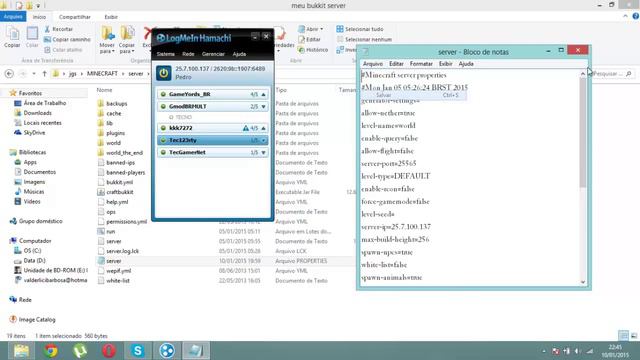Select OS (C:) drive in sidebar

[x=32, y=251]
